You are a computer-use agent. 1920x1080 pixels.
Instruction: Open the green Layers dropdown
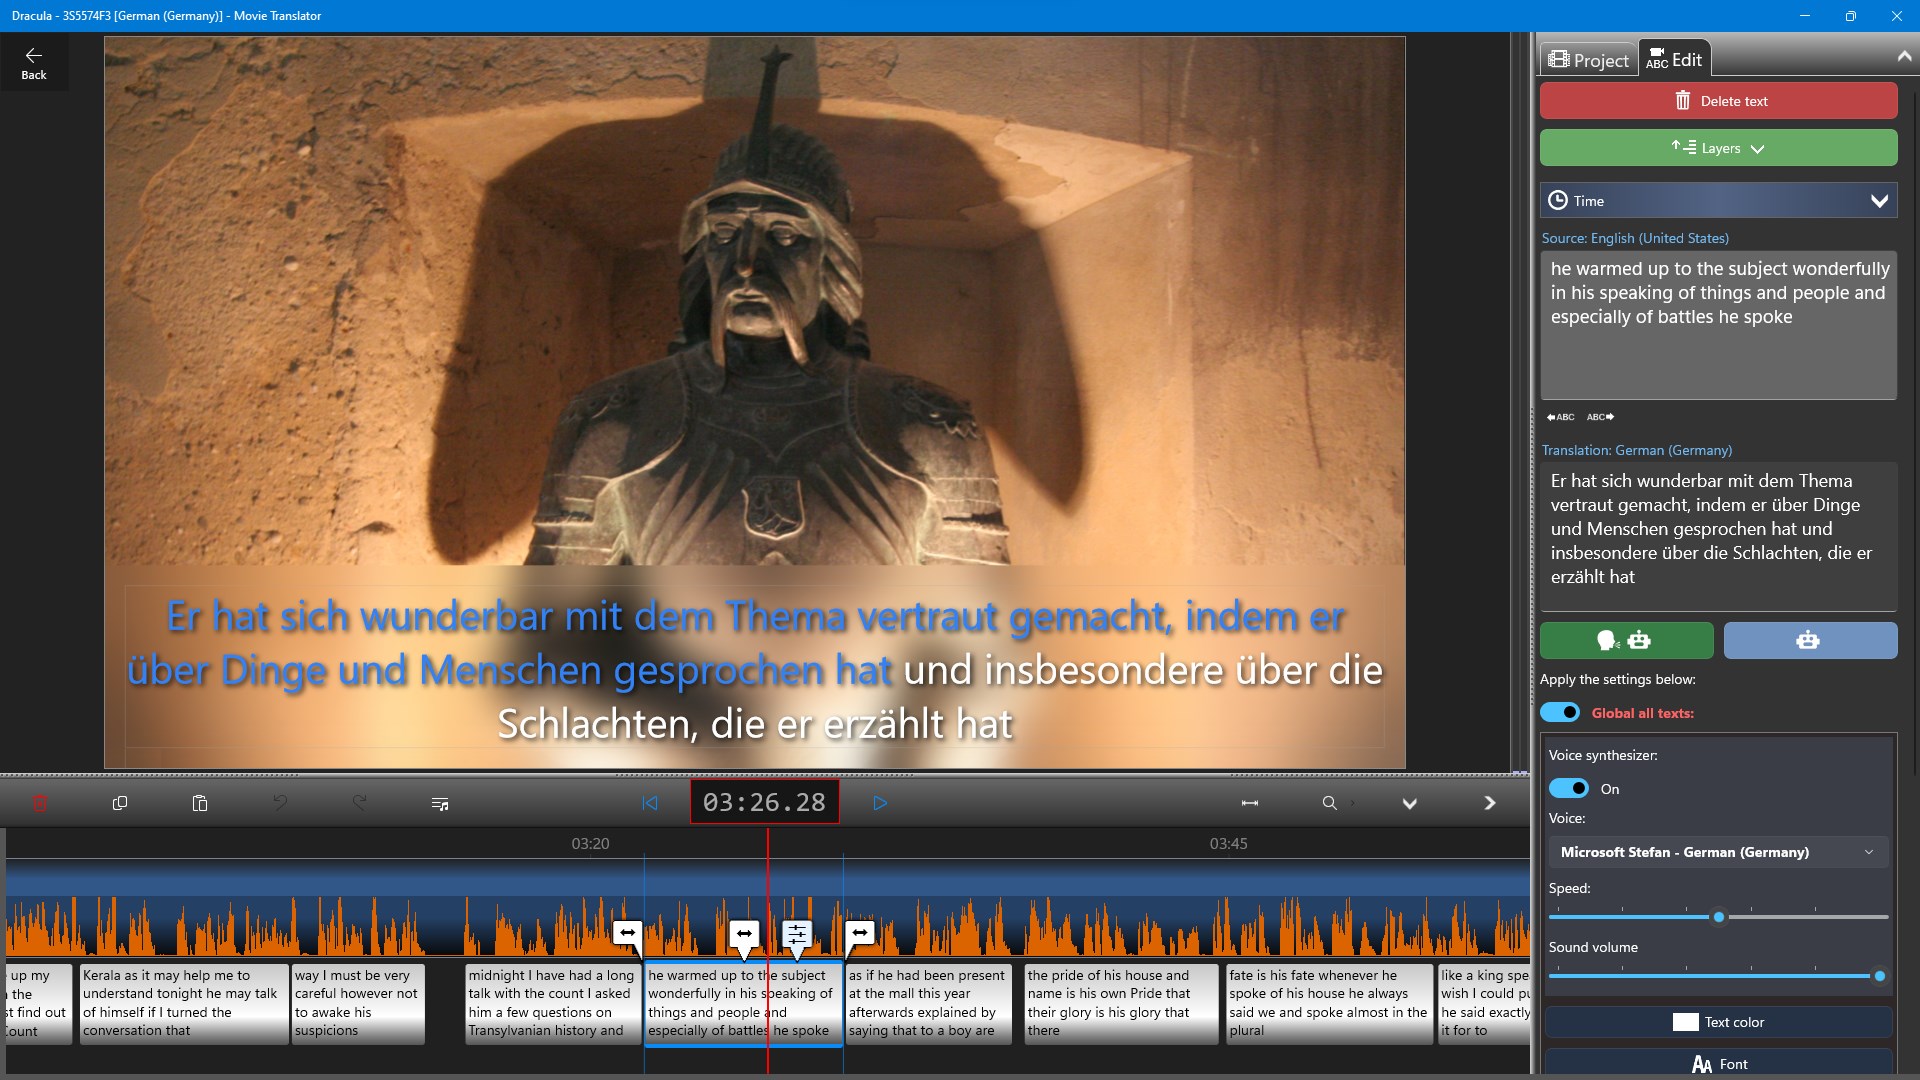tap(1718, 148)
